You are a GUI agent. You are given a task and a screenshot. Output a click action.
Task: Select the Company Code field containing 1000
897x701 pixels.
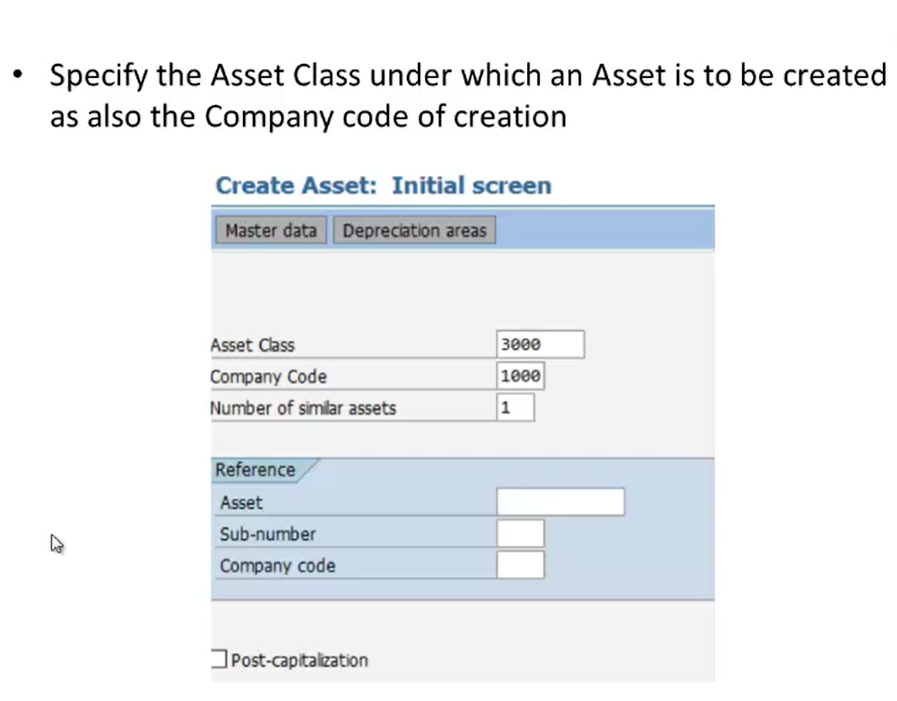pyautogui.click(x=521, y=376)
